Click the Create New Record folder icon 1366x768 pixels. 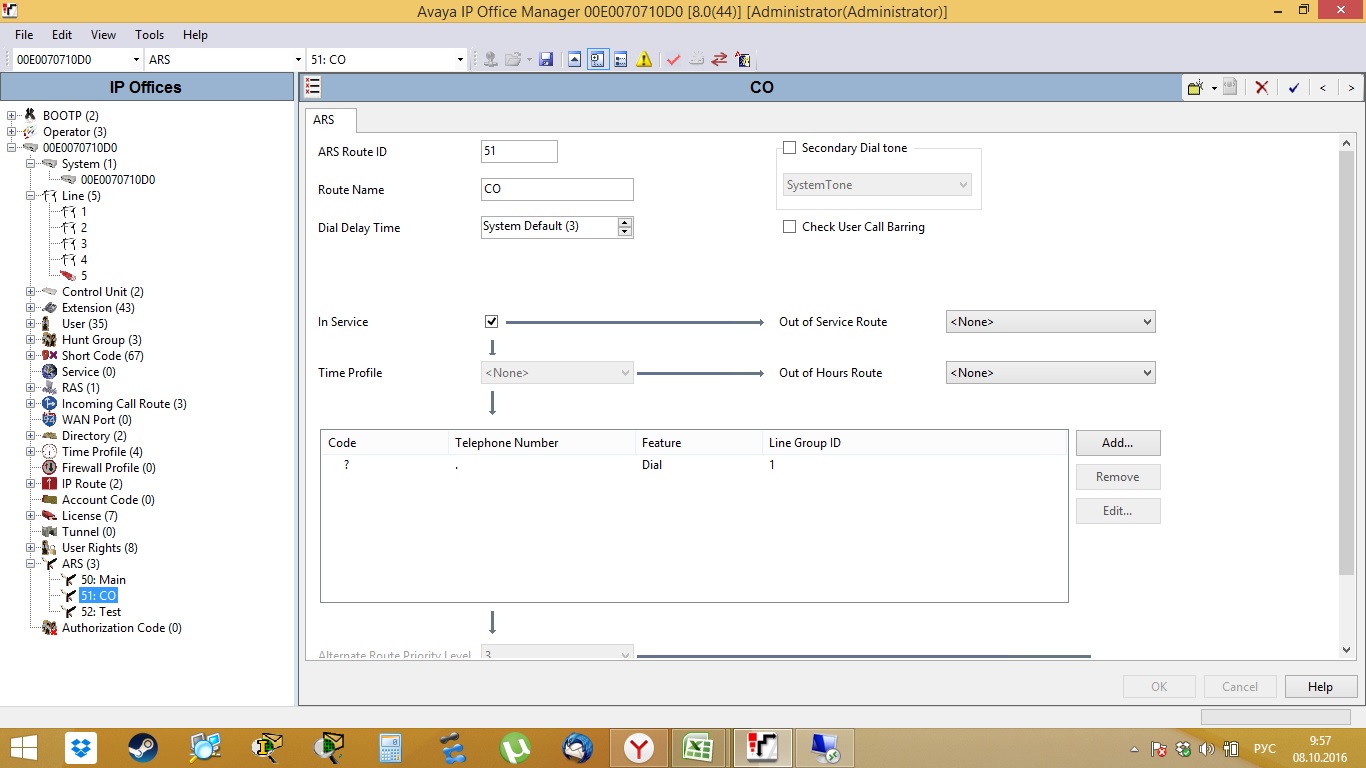coord(1196,88)
